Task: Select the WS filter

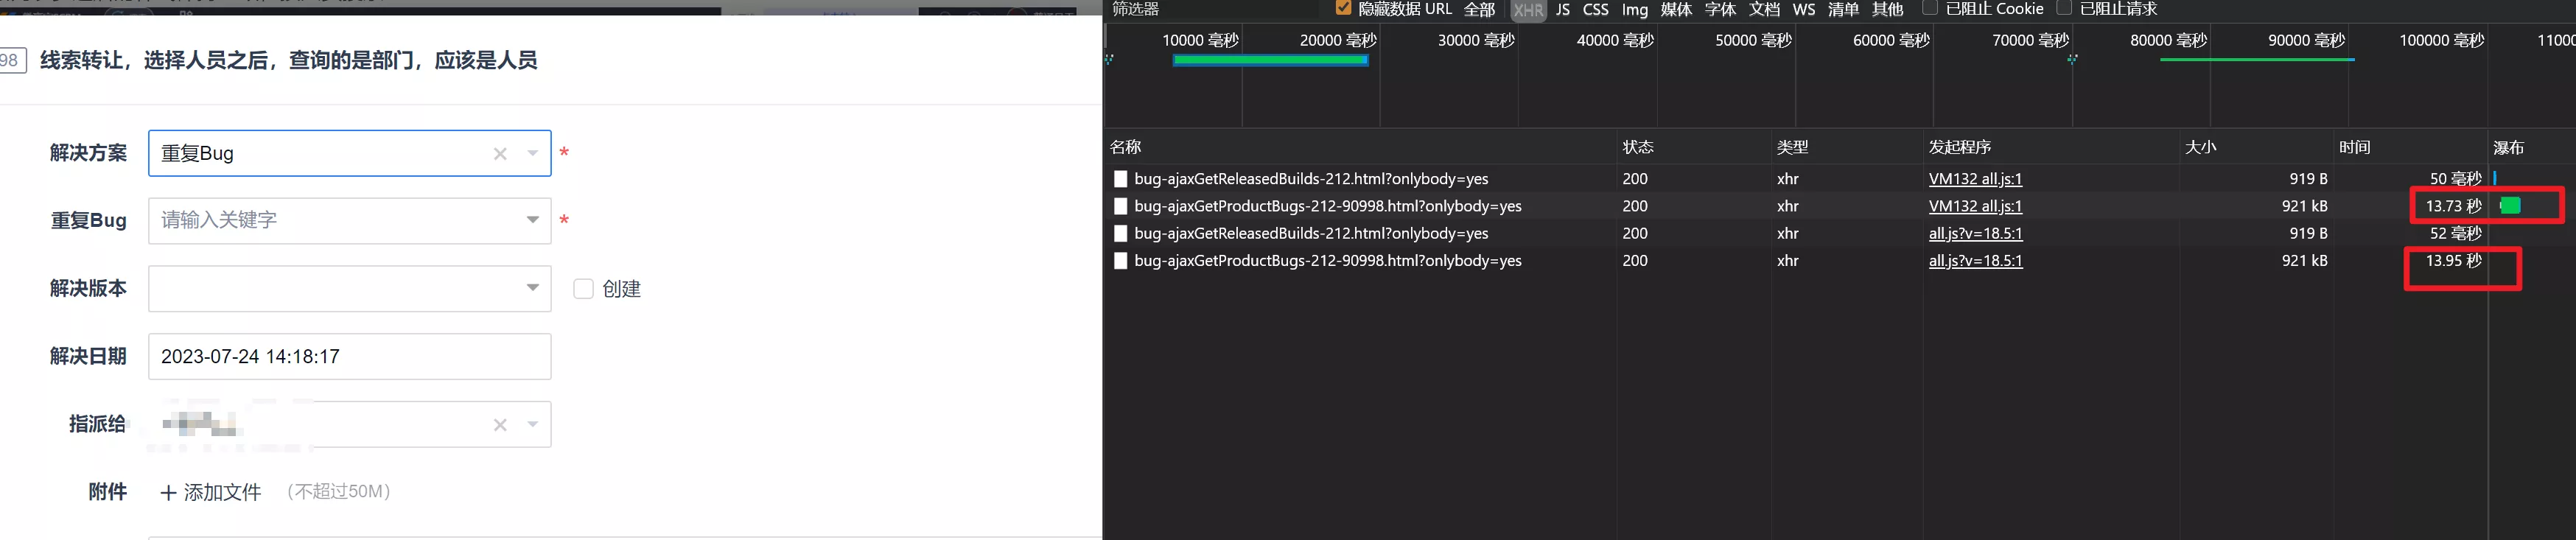Action: [1804, 9]
